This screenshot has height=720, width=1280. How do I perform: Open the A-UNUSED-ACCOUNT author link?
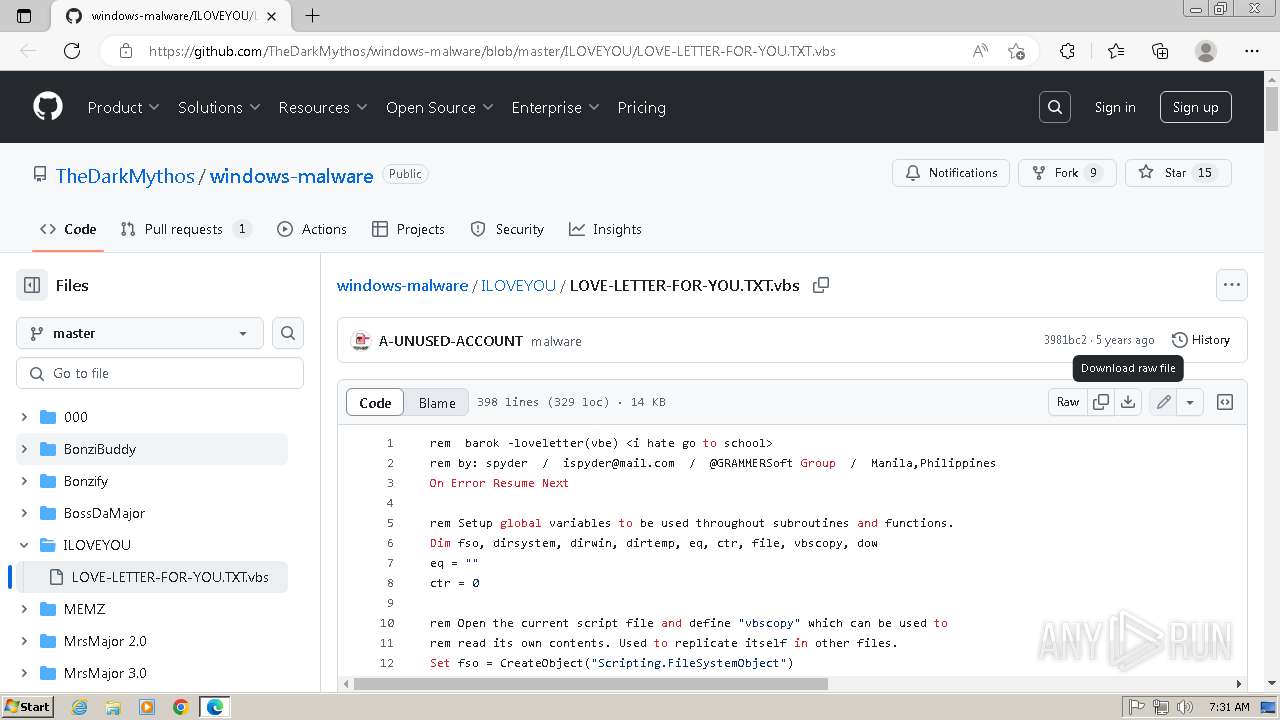[450, 341]
